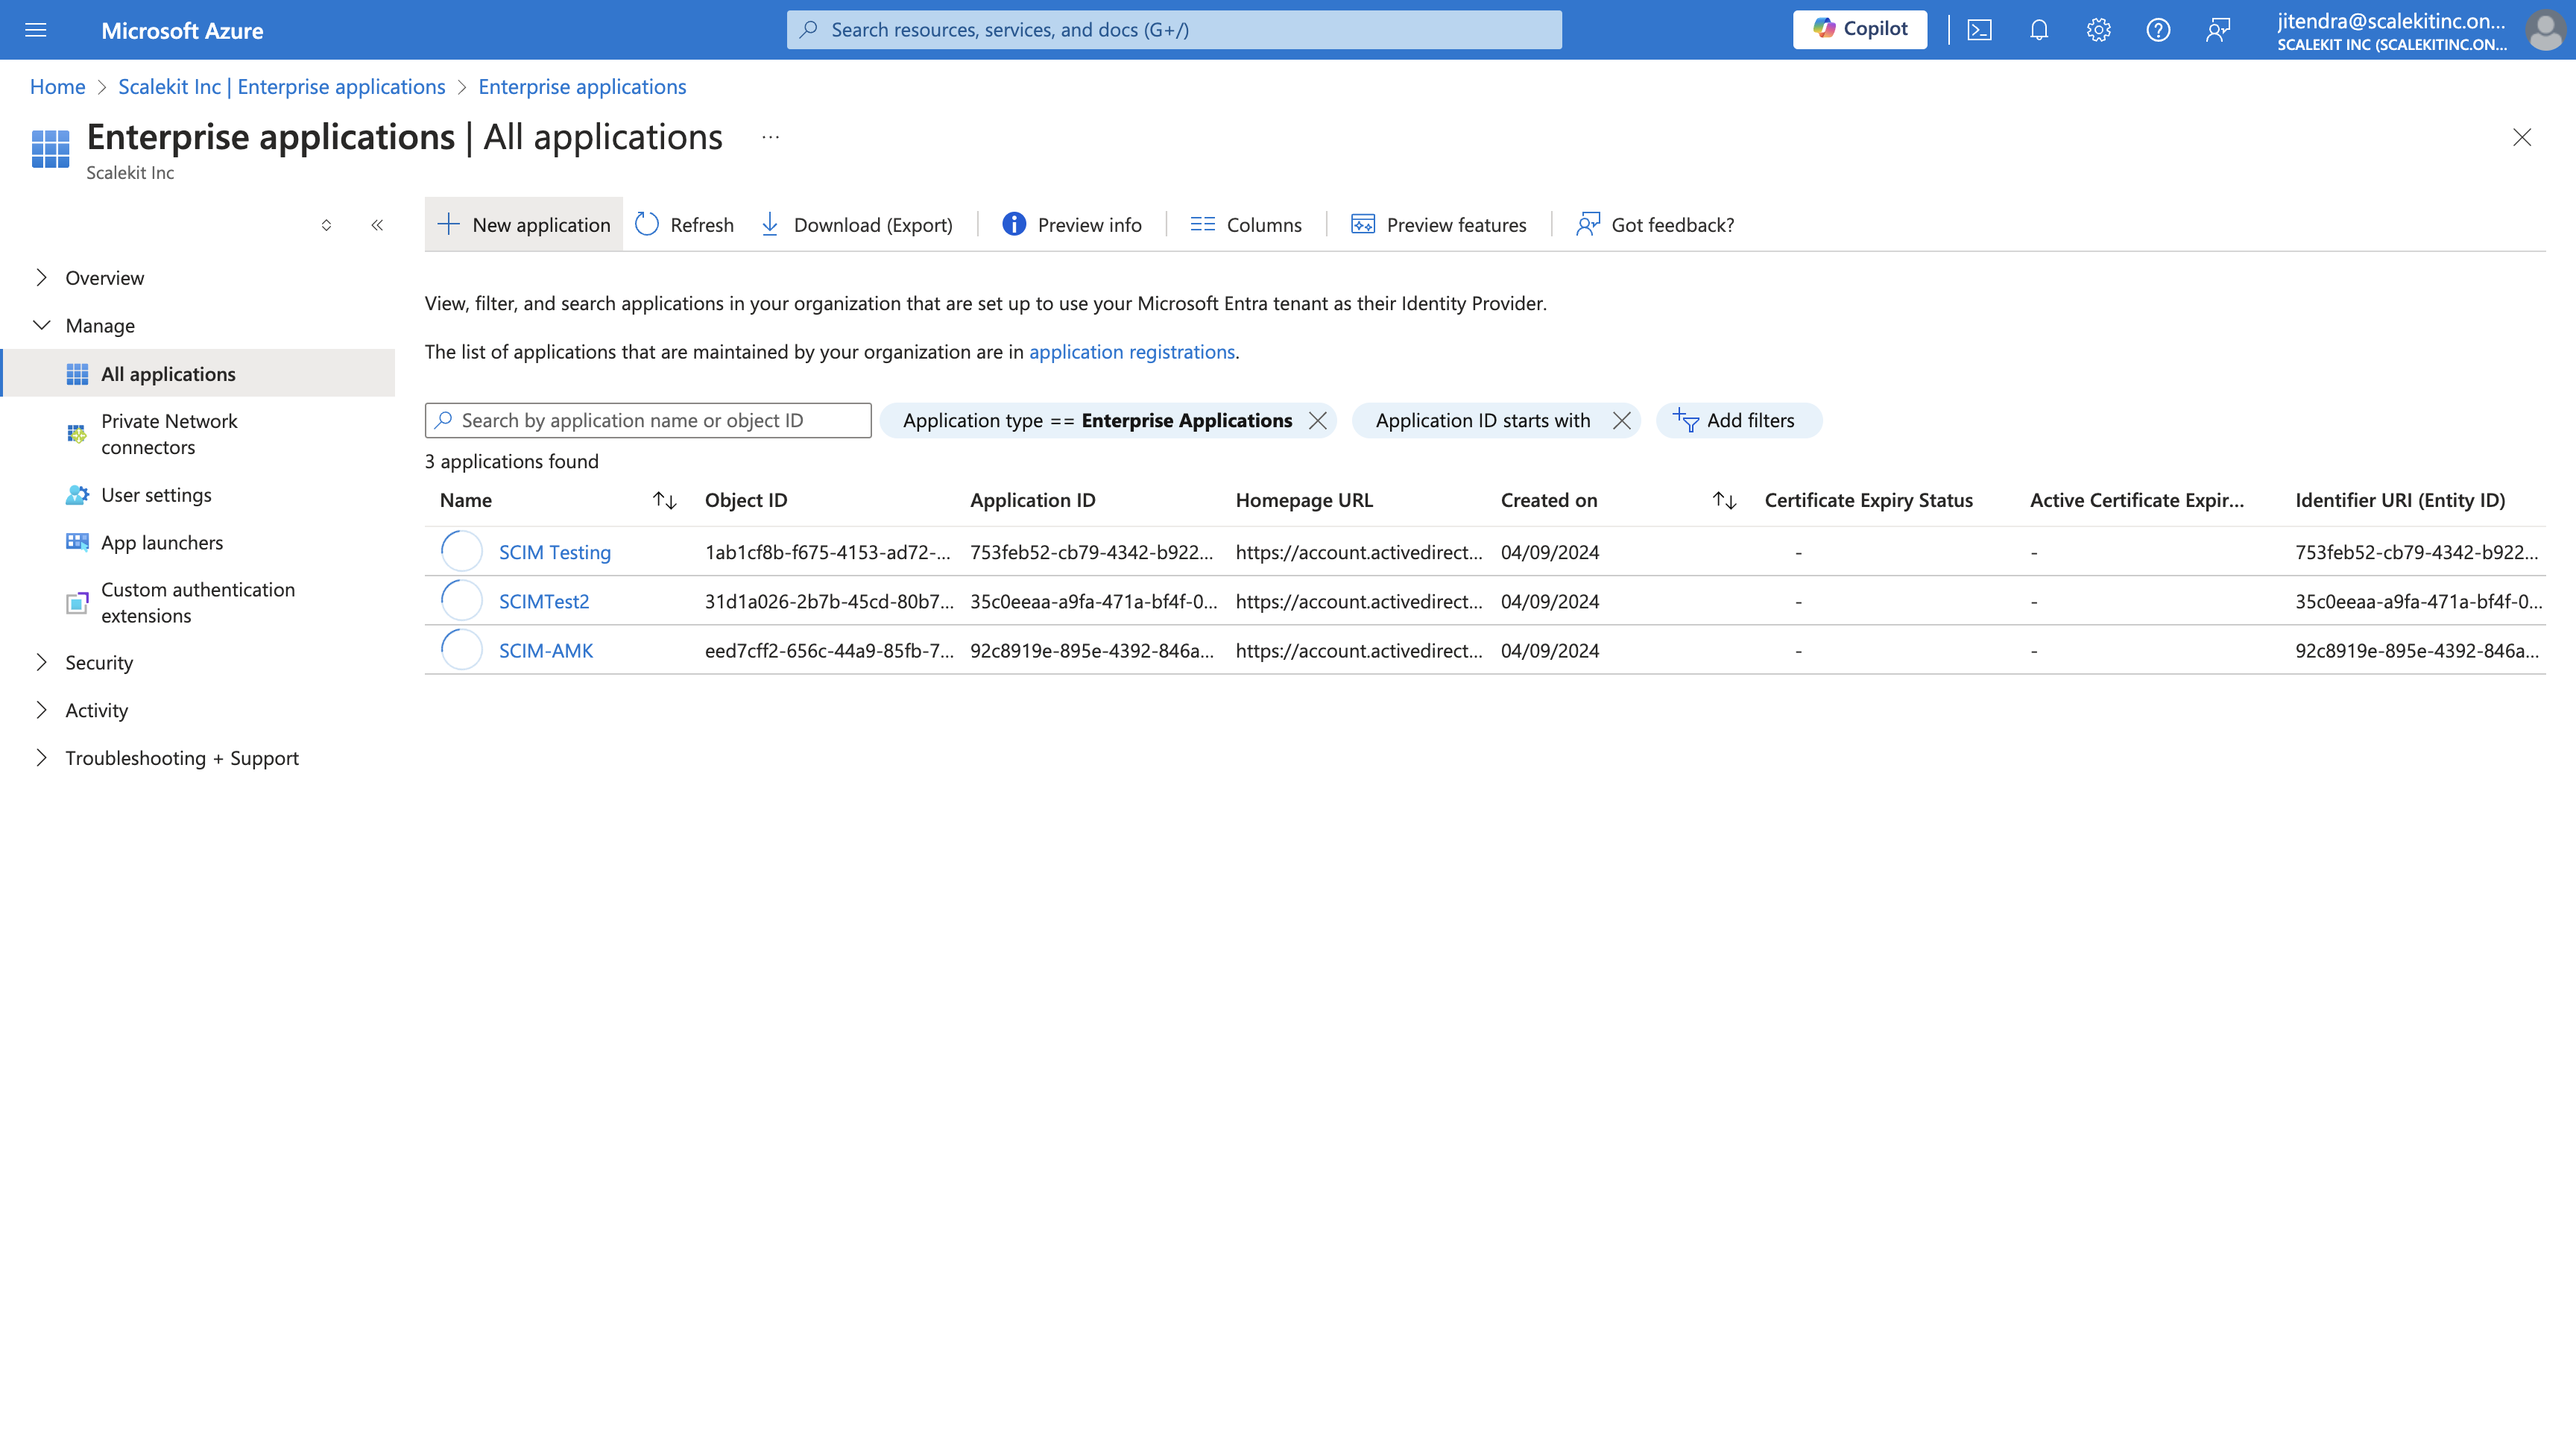
Task: Click New application
Action: pyautogui.click(x=524, y=224)
